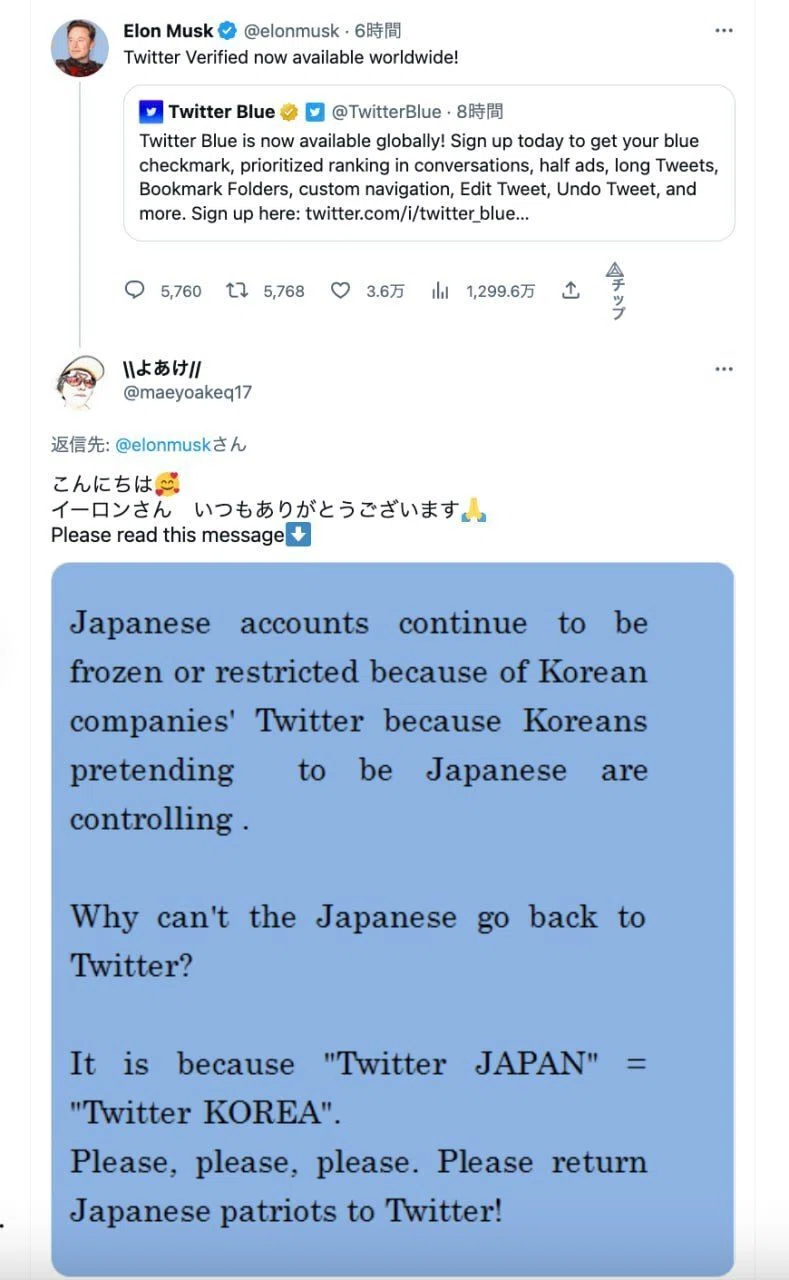The width and height of the screenshot is (789, 1280).
Task: Click Elon Musk's blue verified badge
Action: (x=229, y=31)
